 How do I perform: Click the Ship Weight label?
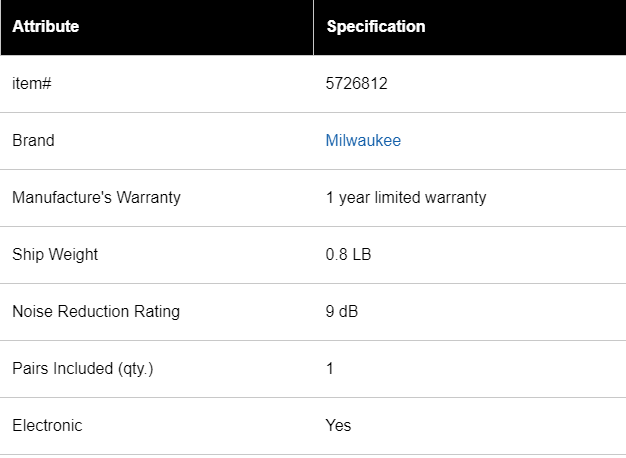pyautogui.click(x=55, y=255)
